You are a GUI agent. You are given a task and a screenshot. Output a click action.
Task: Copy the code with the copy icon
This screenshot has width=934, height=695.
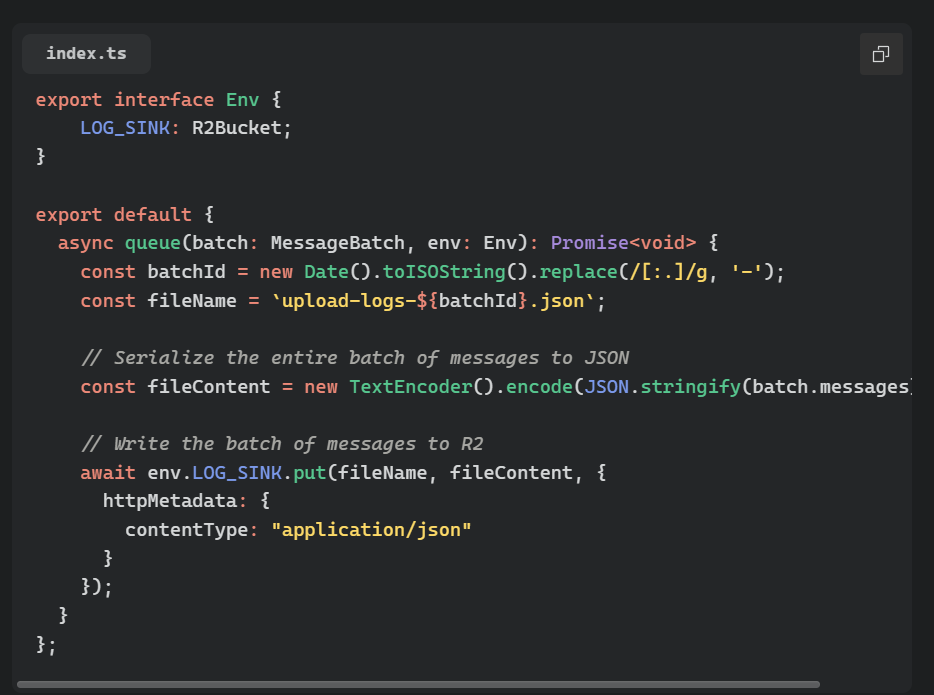point(881,54)
